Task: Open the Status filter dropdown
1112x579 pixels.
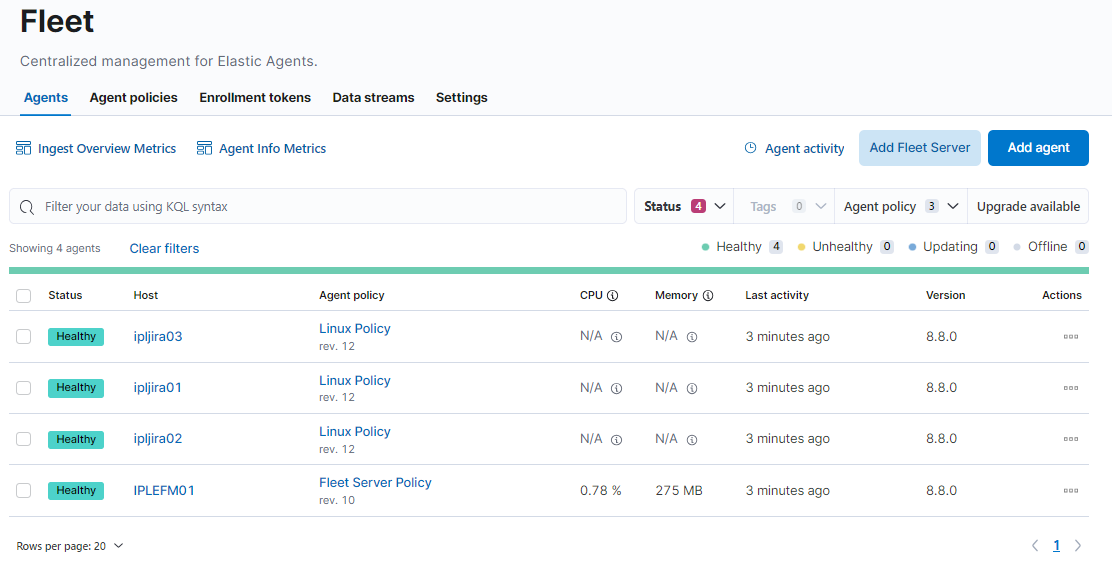Action: [684, 206]
